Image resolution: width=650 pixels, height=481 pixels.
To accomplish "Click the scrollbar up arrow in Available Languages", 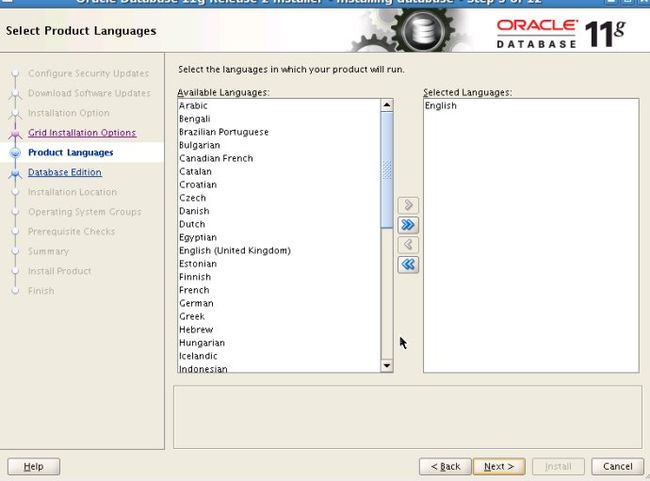I will point(387,105).
